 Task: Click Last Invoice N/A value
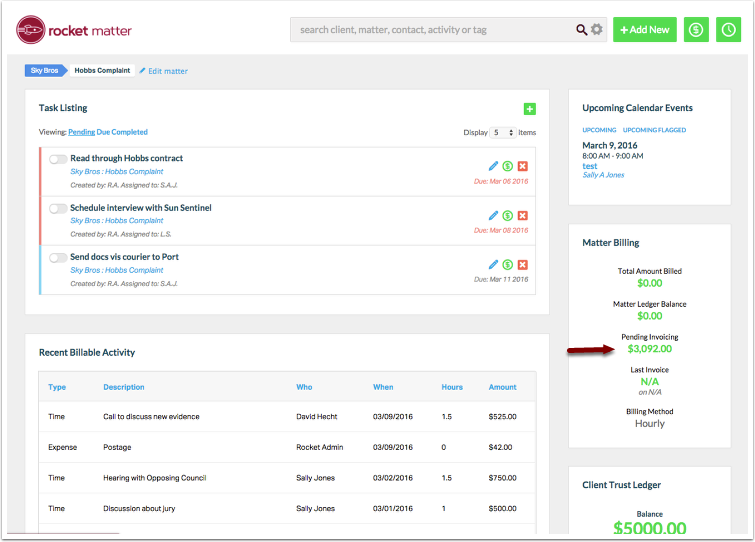click(x=650, y=382)
